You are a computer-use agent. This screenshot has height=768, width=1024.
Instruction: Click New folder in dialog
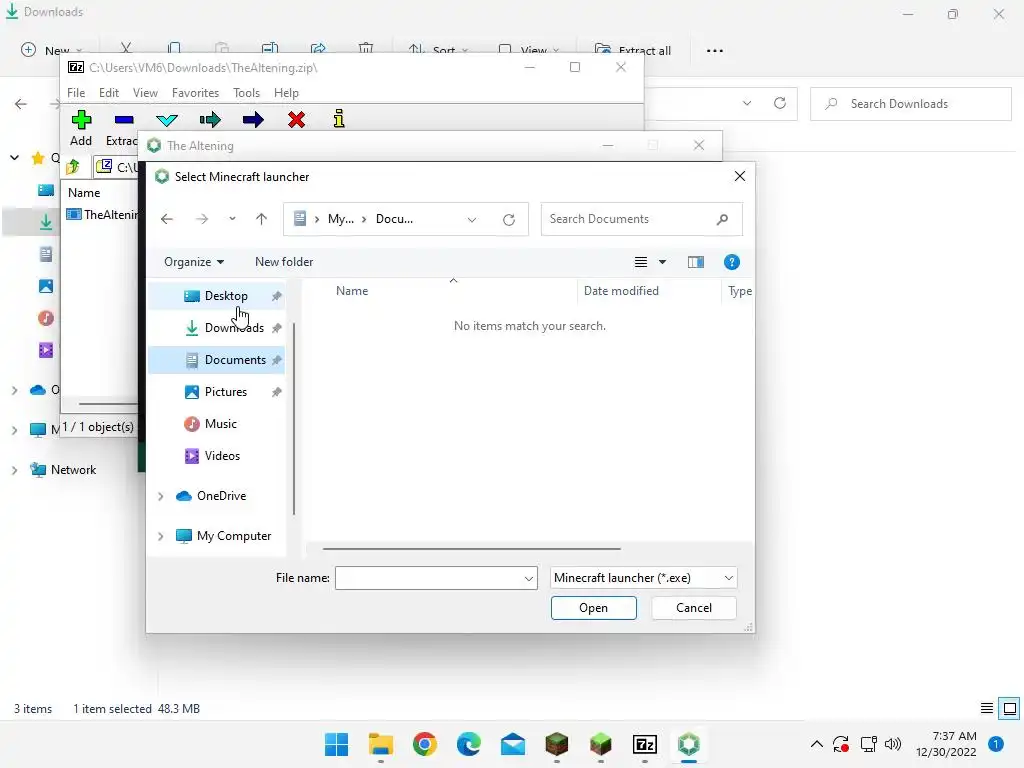[284, 262]
